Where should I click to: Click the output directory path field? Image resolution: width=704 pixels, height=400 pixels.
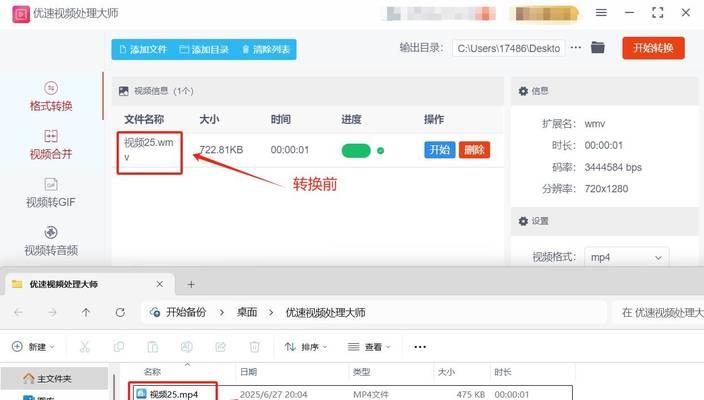508,48
